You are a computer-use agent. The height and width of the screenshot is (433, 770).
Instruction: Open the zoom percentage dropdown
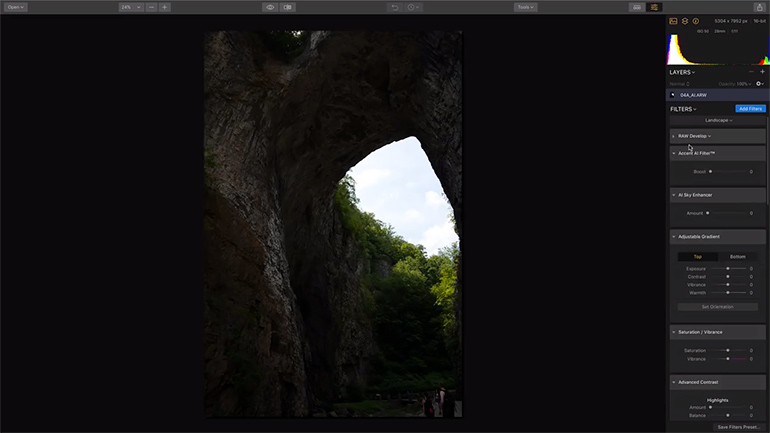pyautogui.click(x=130, y=7)
